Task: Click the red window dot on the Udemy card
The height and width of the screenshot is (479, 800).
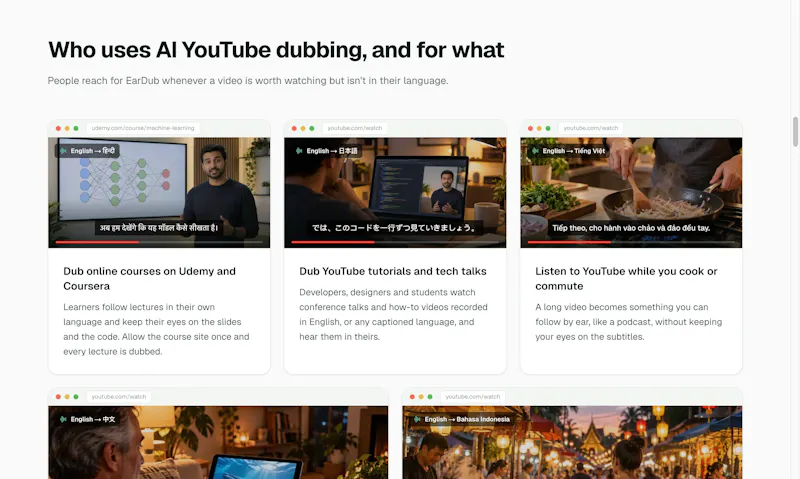Action: pyautogui.click(x=58, y=129)
